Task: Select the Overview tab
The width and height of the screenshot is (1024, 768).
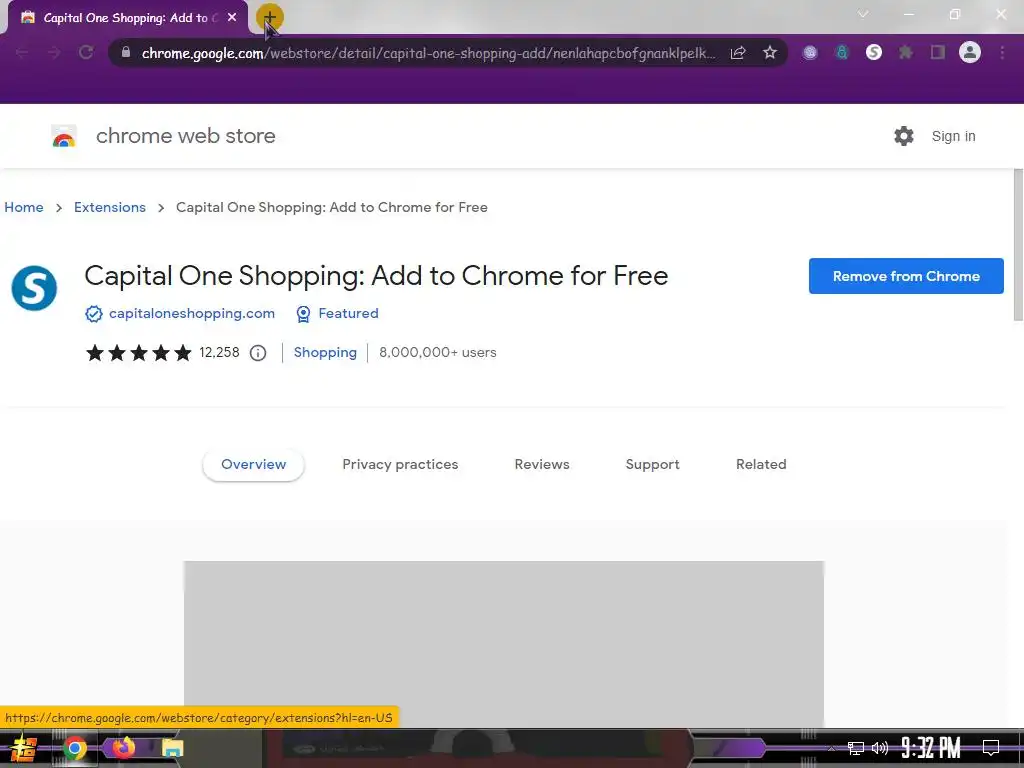Action: pos(253,464)
